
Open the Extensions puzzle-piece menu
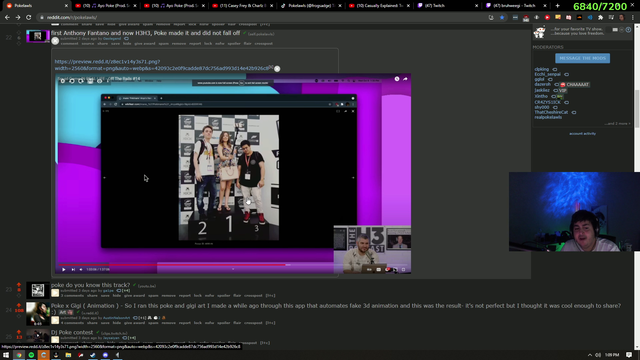click(600, 18)
